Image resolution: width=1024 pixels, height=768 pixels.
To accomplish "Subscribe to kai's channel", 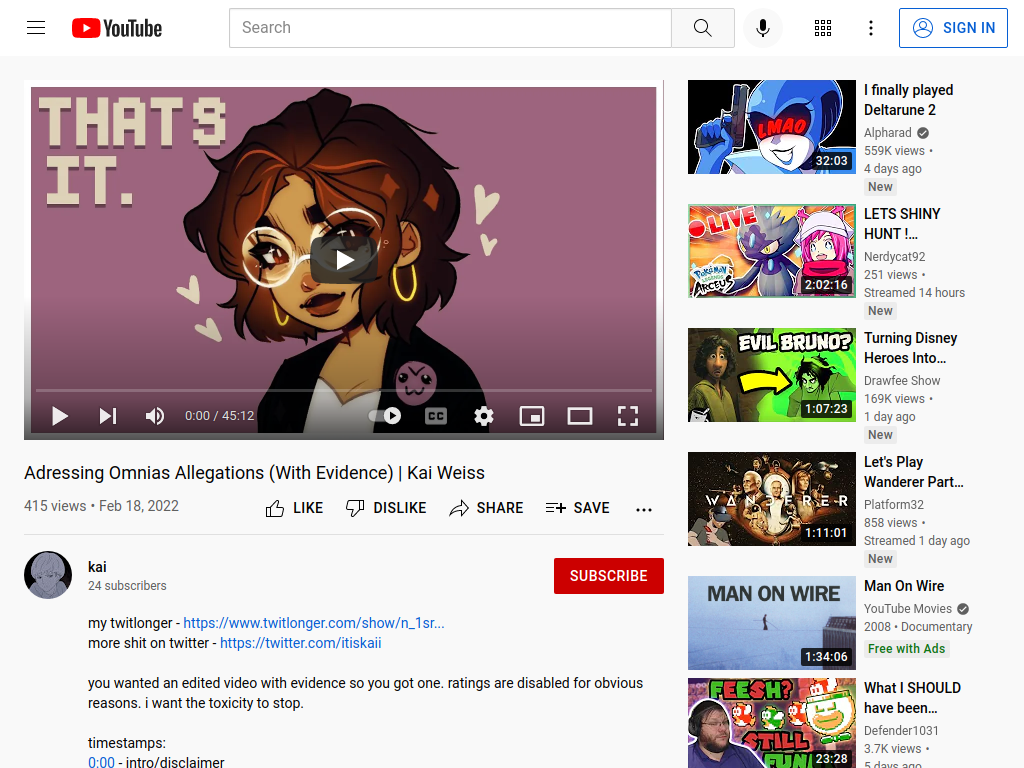I will click(609, 576).
